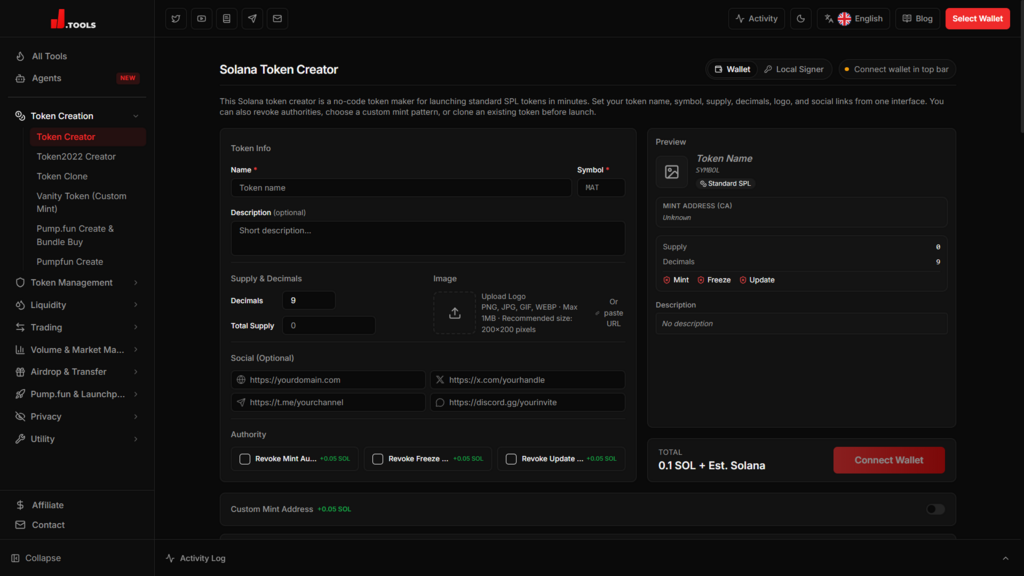Screen dimensions: 1024x576
Task: Open the YouTube icon in top bar
Action: pos(201,18)
